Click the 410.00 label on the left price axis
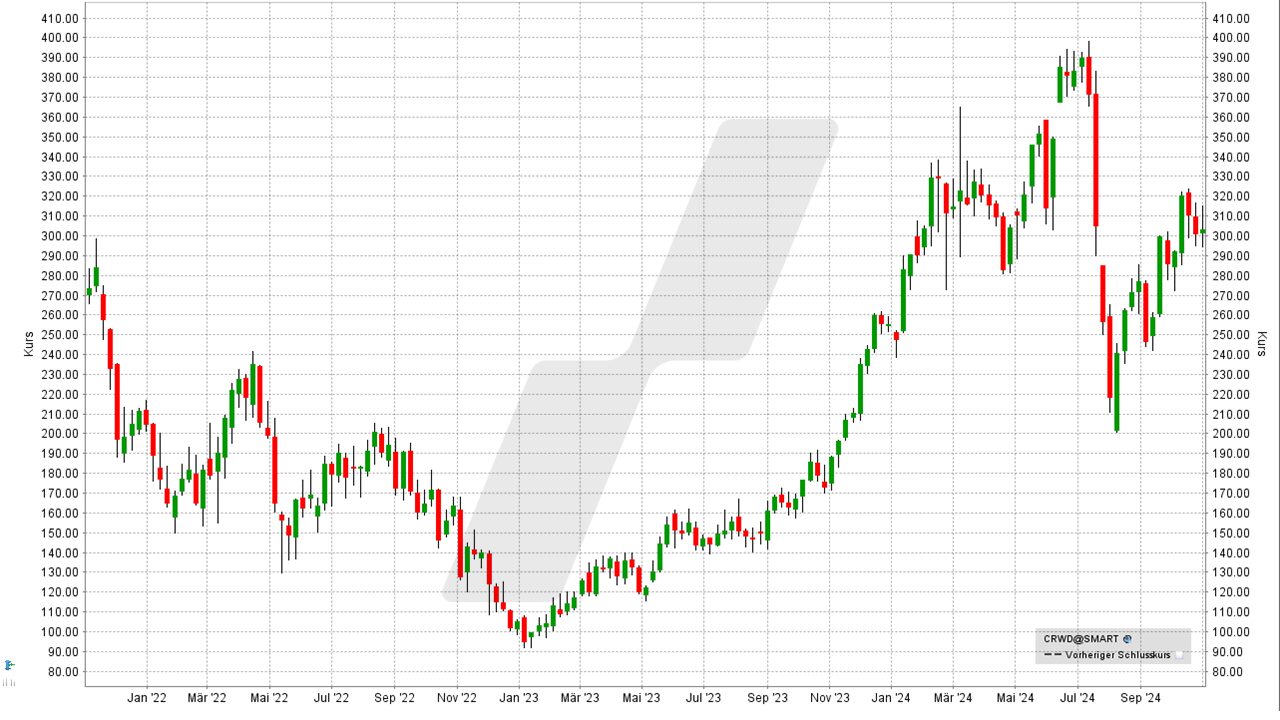Viewport: 1280px width, 720px height. coord(60,18)
